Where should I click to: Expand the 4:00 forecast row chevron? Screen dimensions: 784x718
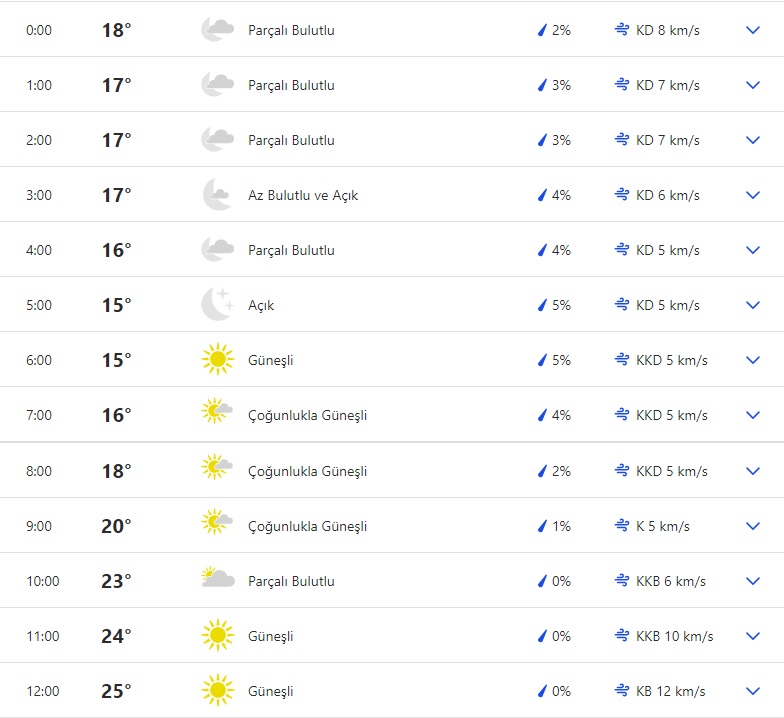[x=754, y=250]
